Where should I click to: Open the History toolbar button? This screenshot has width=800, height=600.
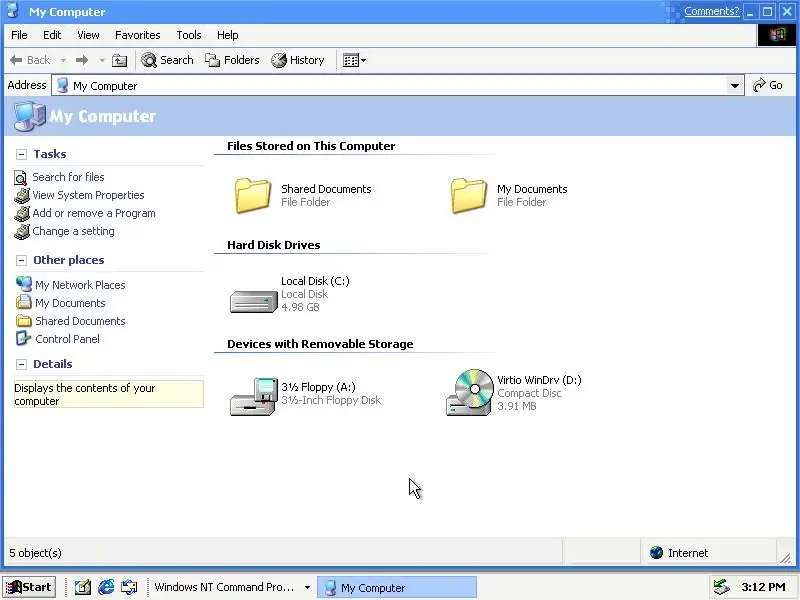click(298, 60)
